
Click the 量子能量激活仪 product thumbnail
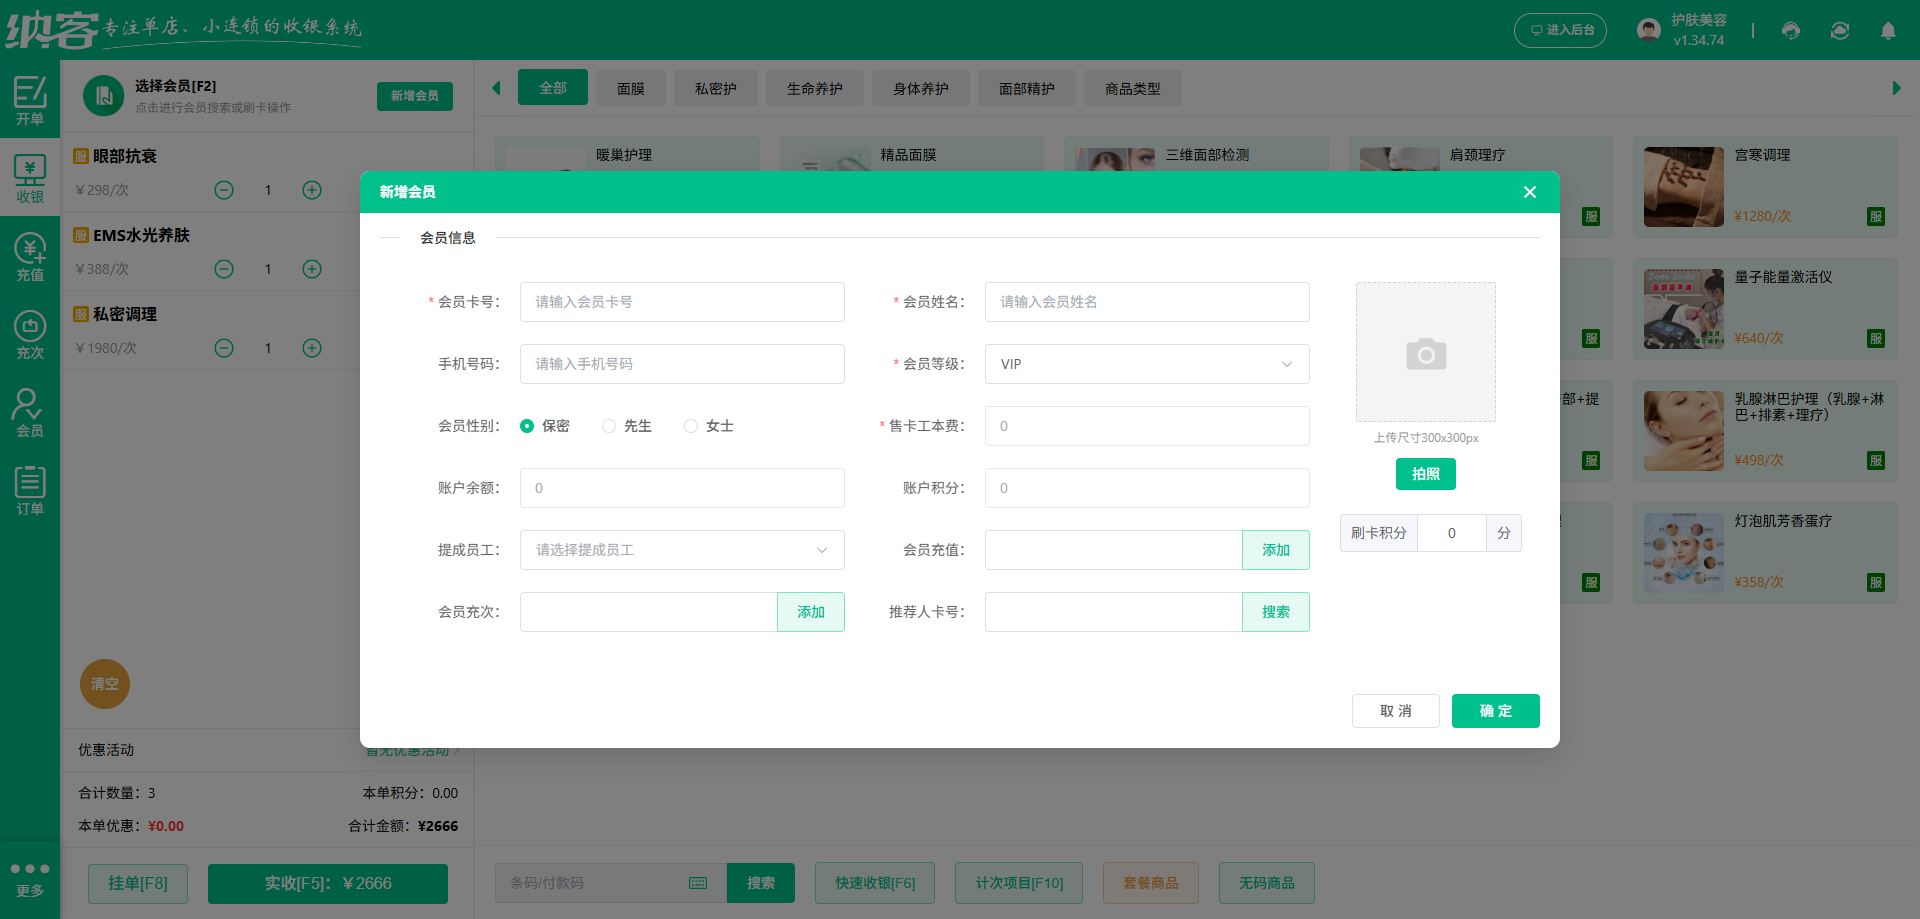click(x=1684, y=309)
